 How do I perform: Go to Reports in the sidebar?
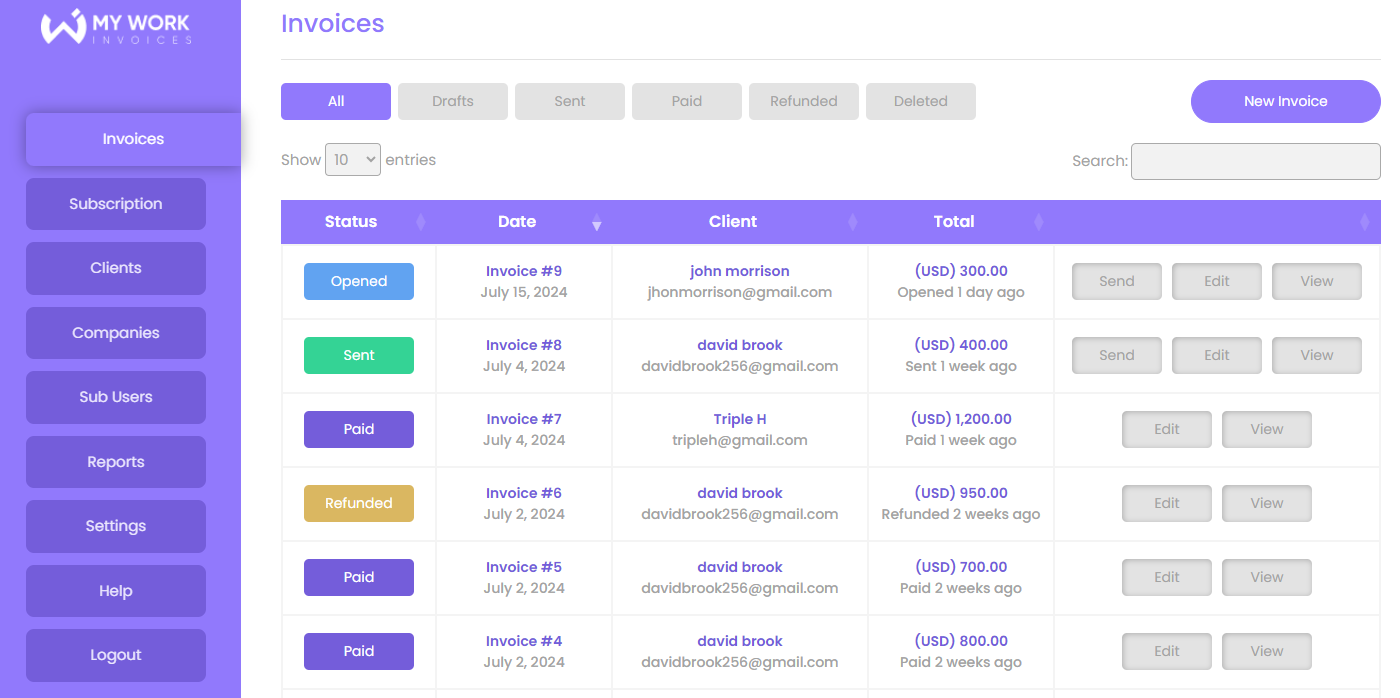coord(116,462)
